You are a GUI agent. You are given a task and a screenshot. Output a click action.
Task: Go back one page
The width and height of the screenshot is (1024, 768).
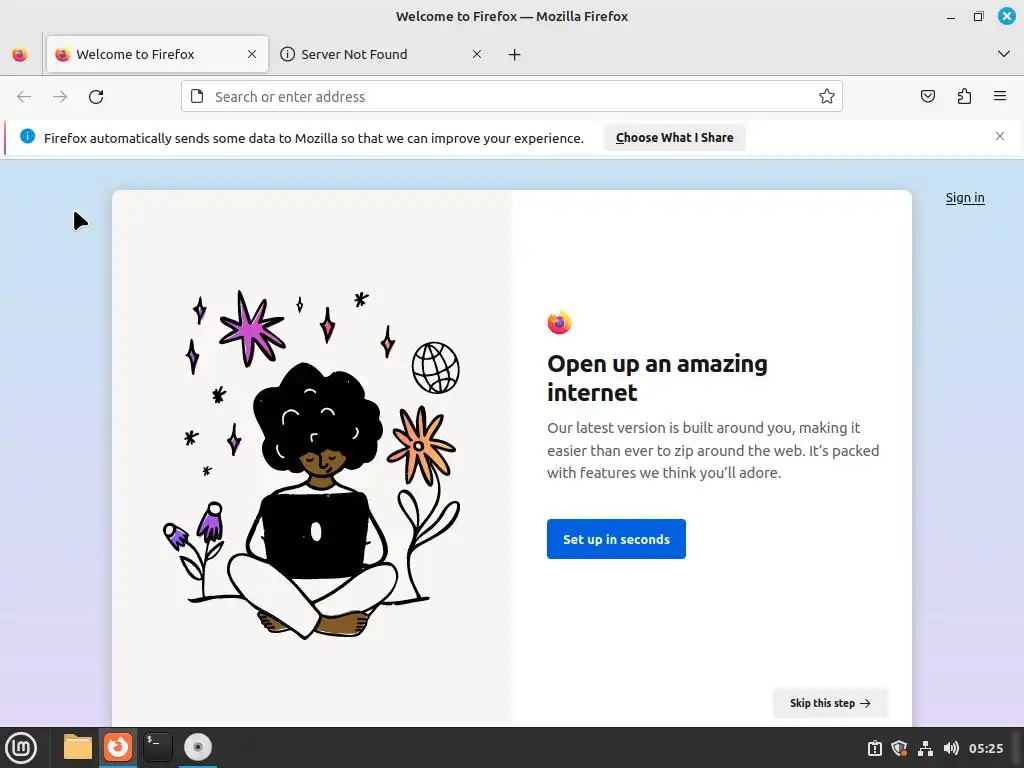24,97
